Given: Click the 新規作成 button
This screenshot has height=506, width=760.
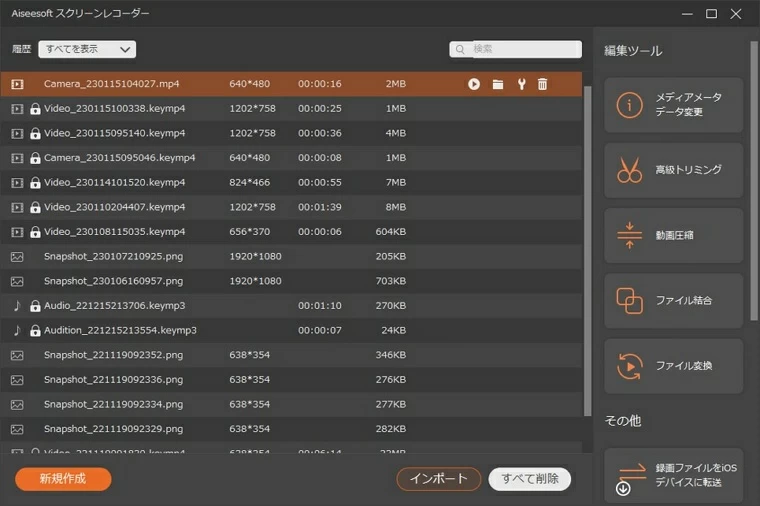Looking at the screenshot, I should pyautogui.click(x=63, y=479).
